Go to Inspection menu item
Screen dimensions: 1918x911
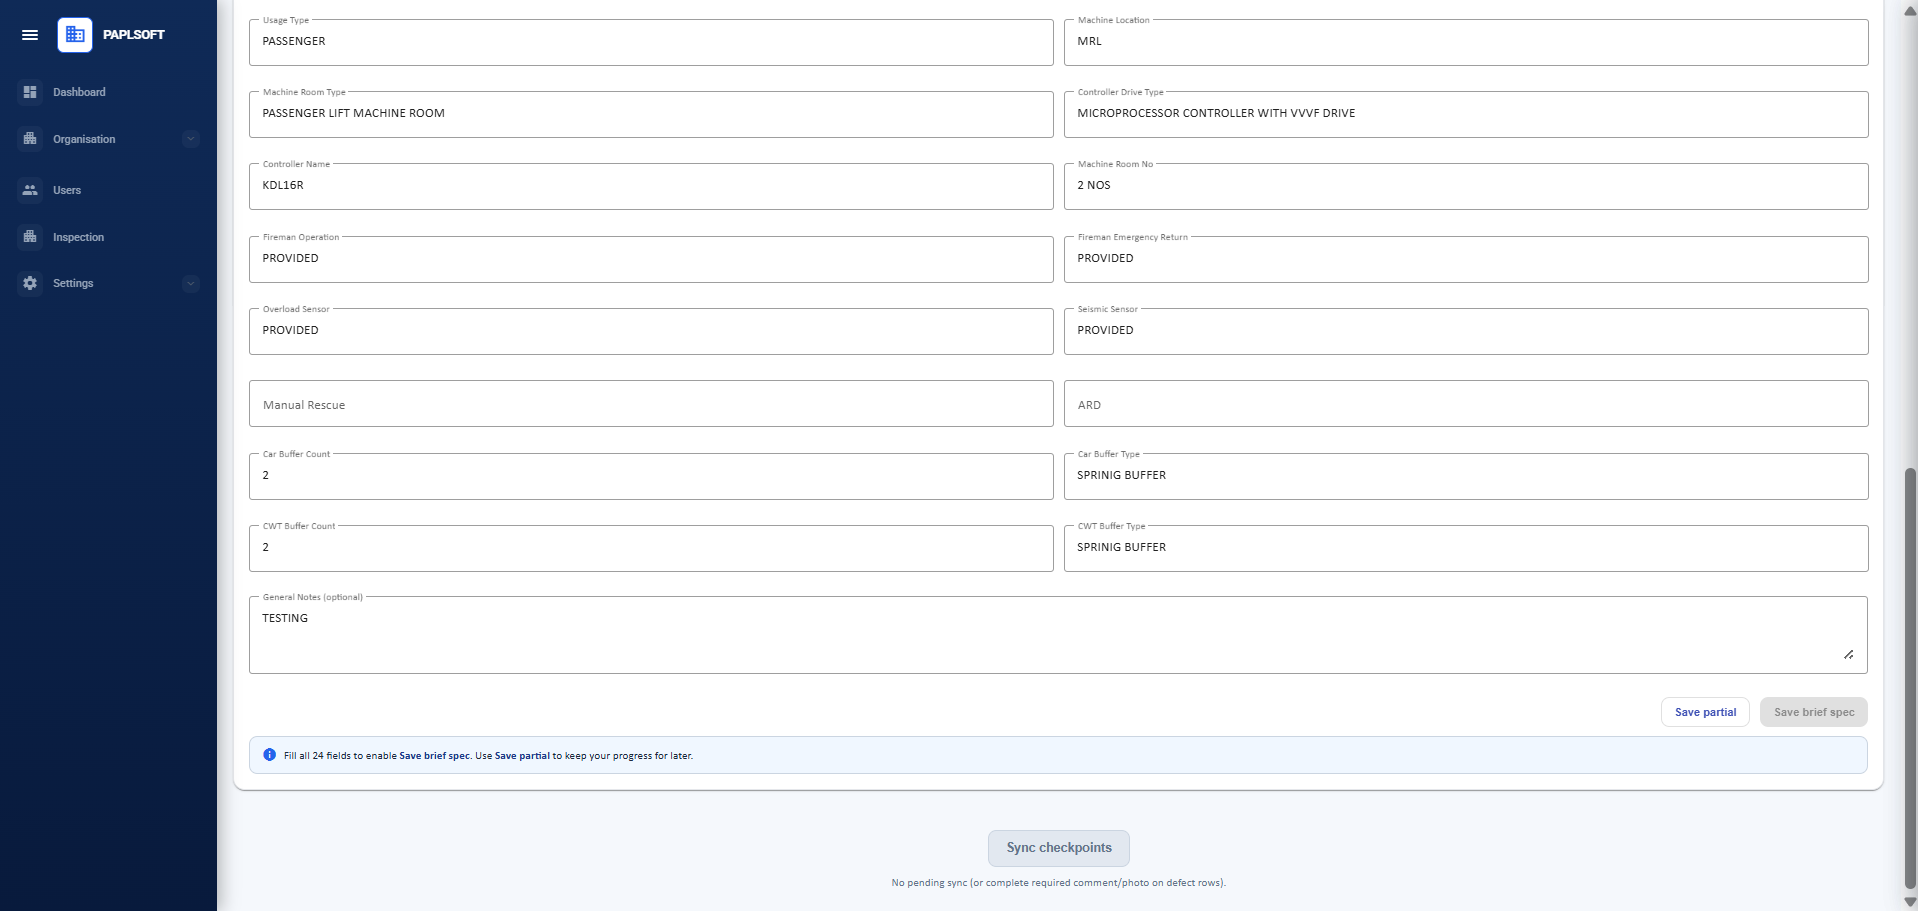(78, 237)
